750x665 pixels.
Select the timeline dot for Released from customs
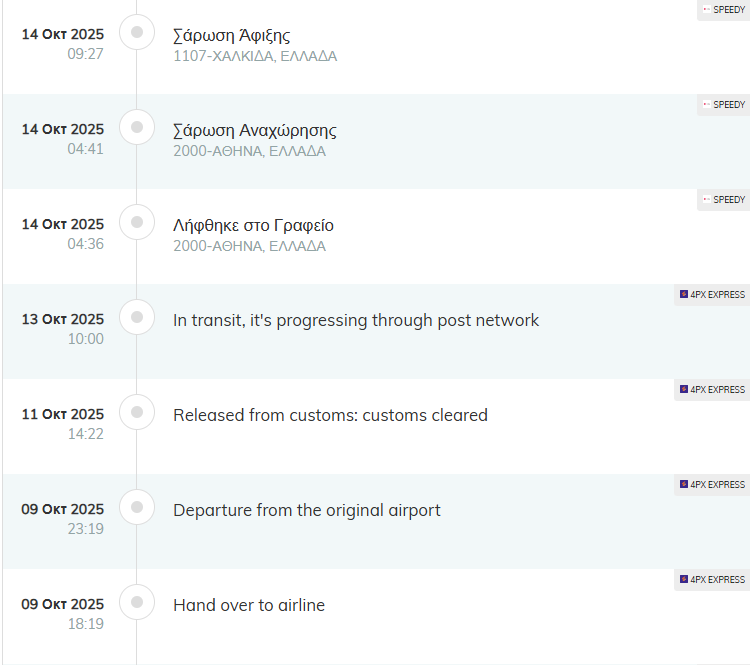pyautogui.click(x=137, y=413)
